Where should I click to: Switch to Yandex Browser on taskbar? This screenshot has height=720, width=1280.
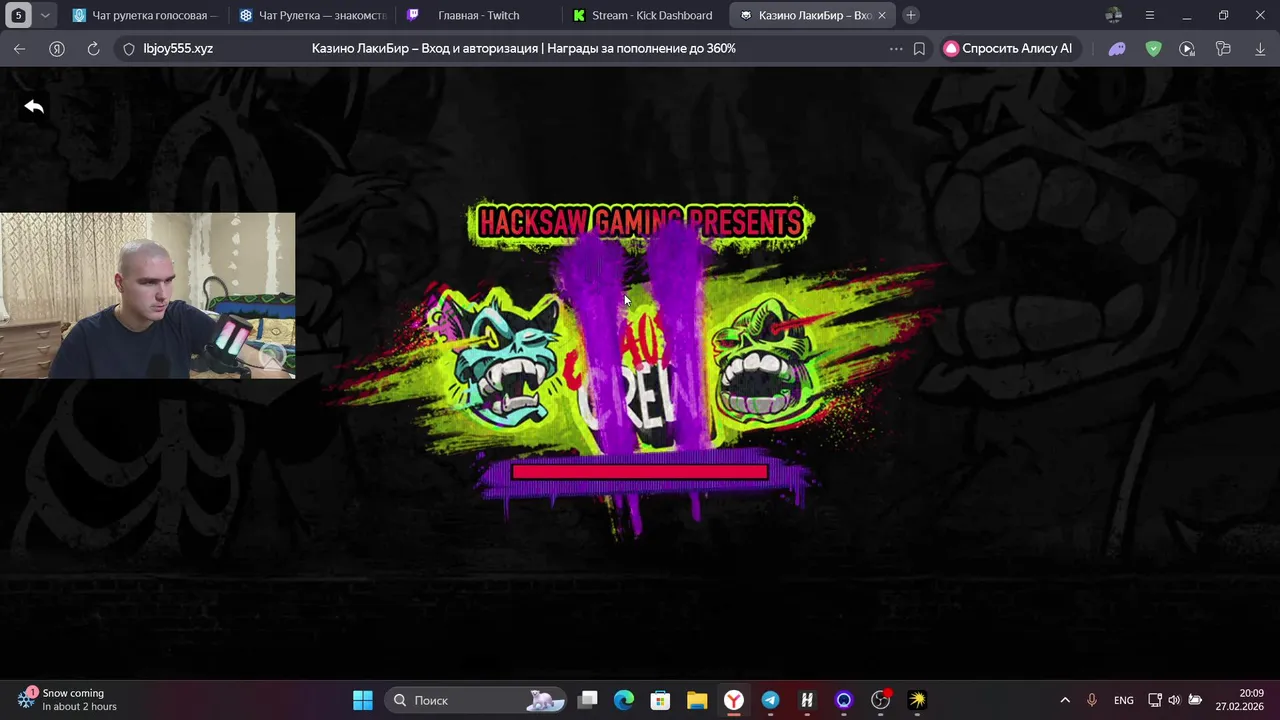734,700
